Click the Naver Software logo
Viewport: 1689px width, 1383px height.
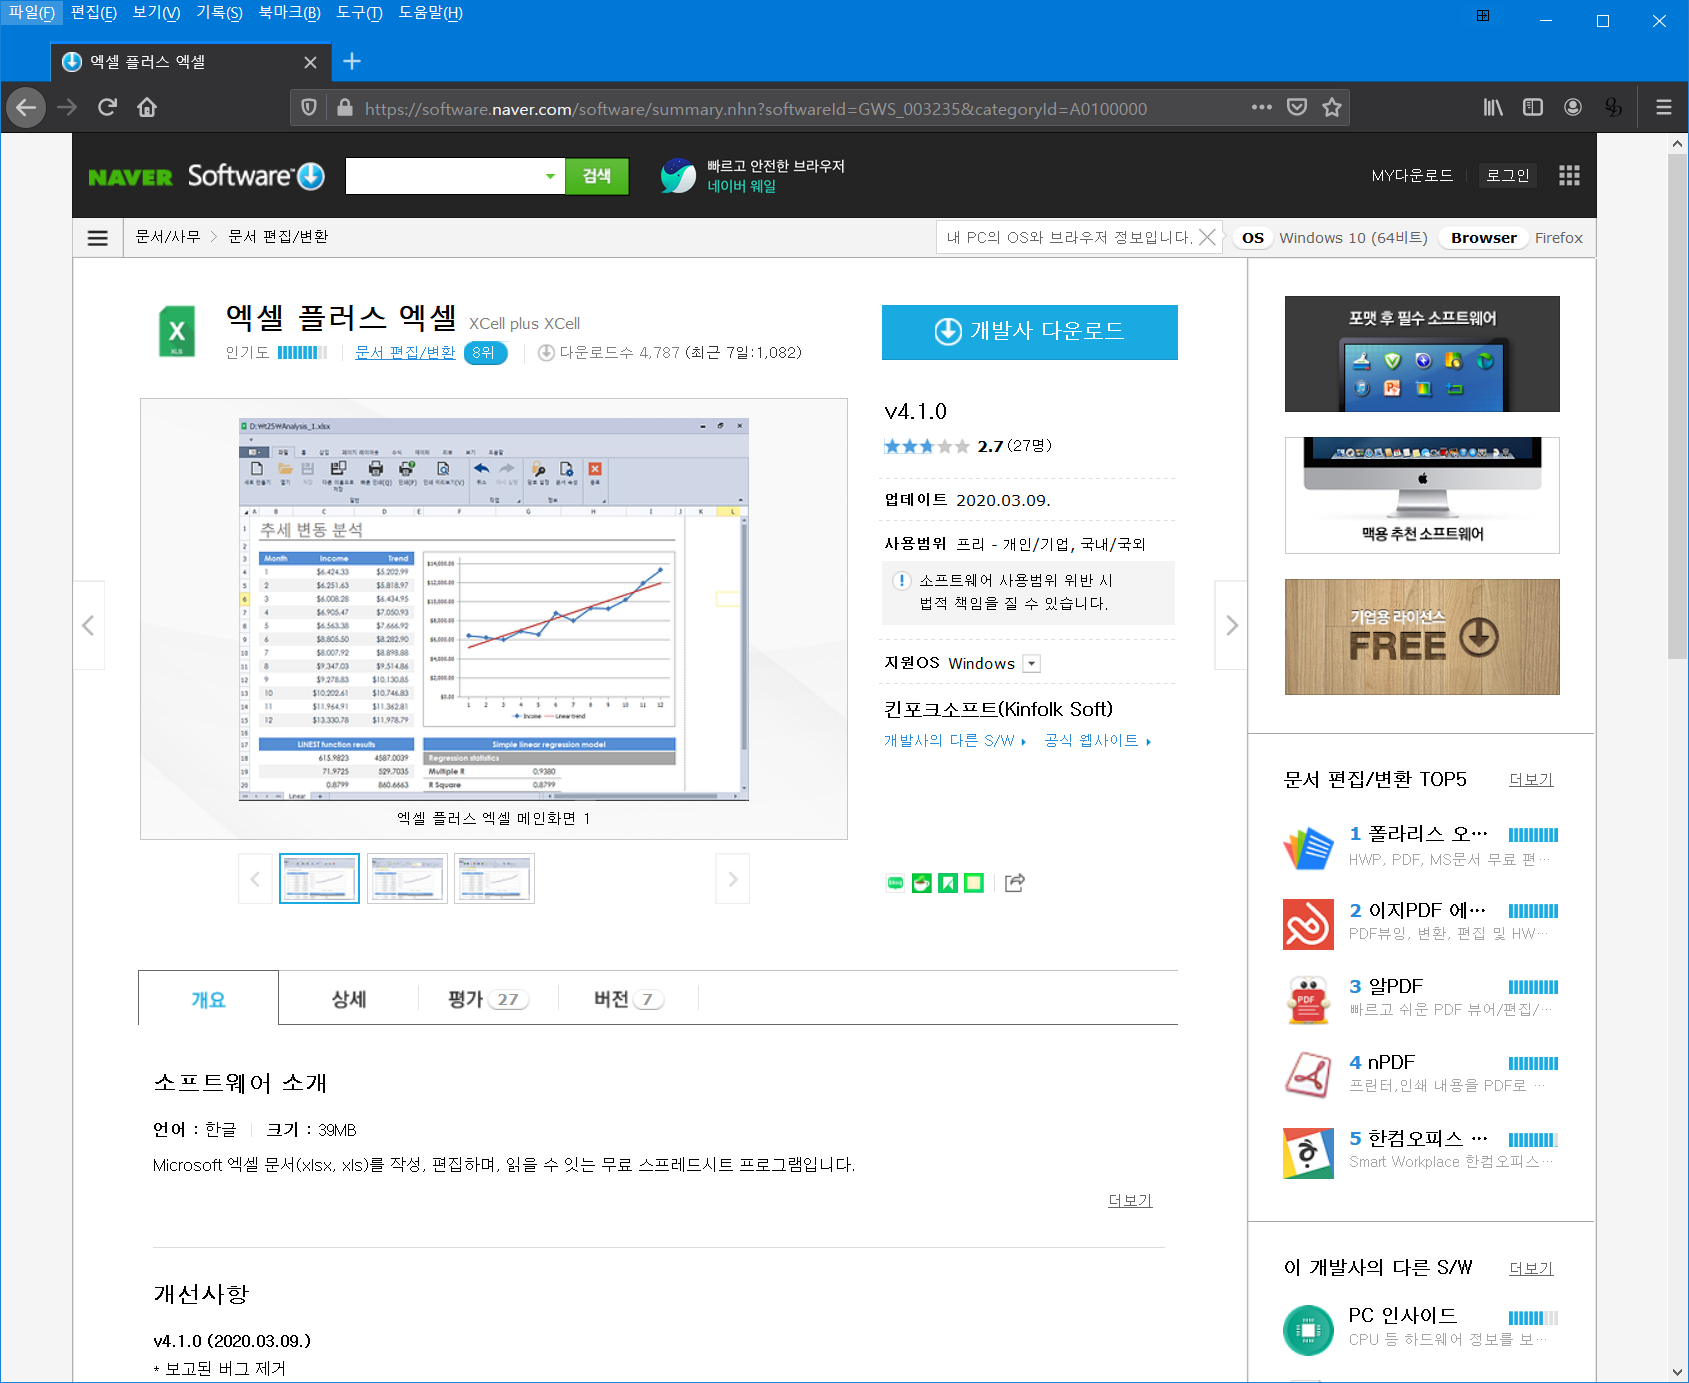click(206, 176)
